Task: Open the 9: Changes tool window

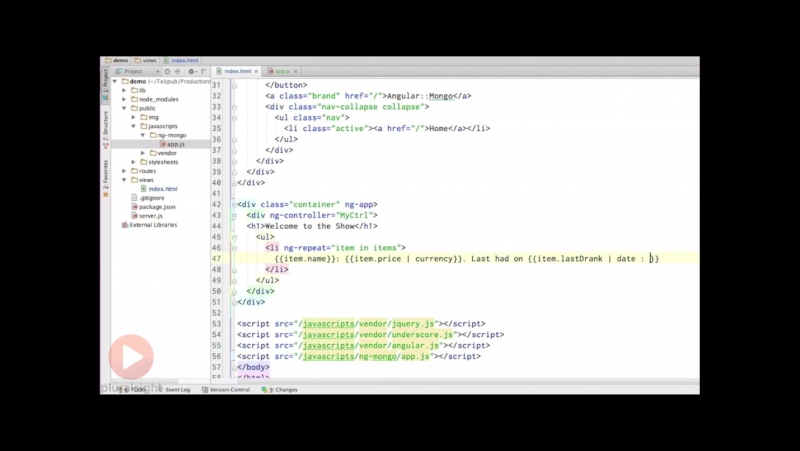Action: (x=280, y=389)
